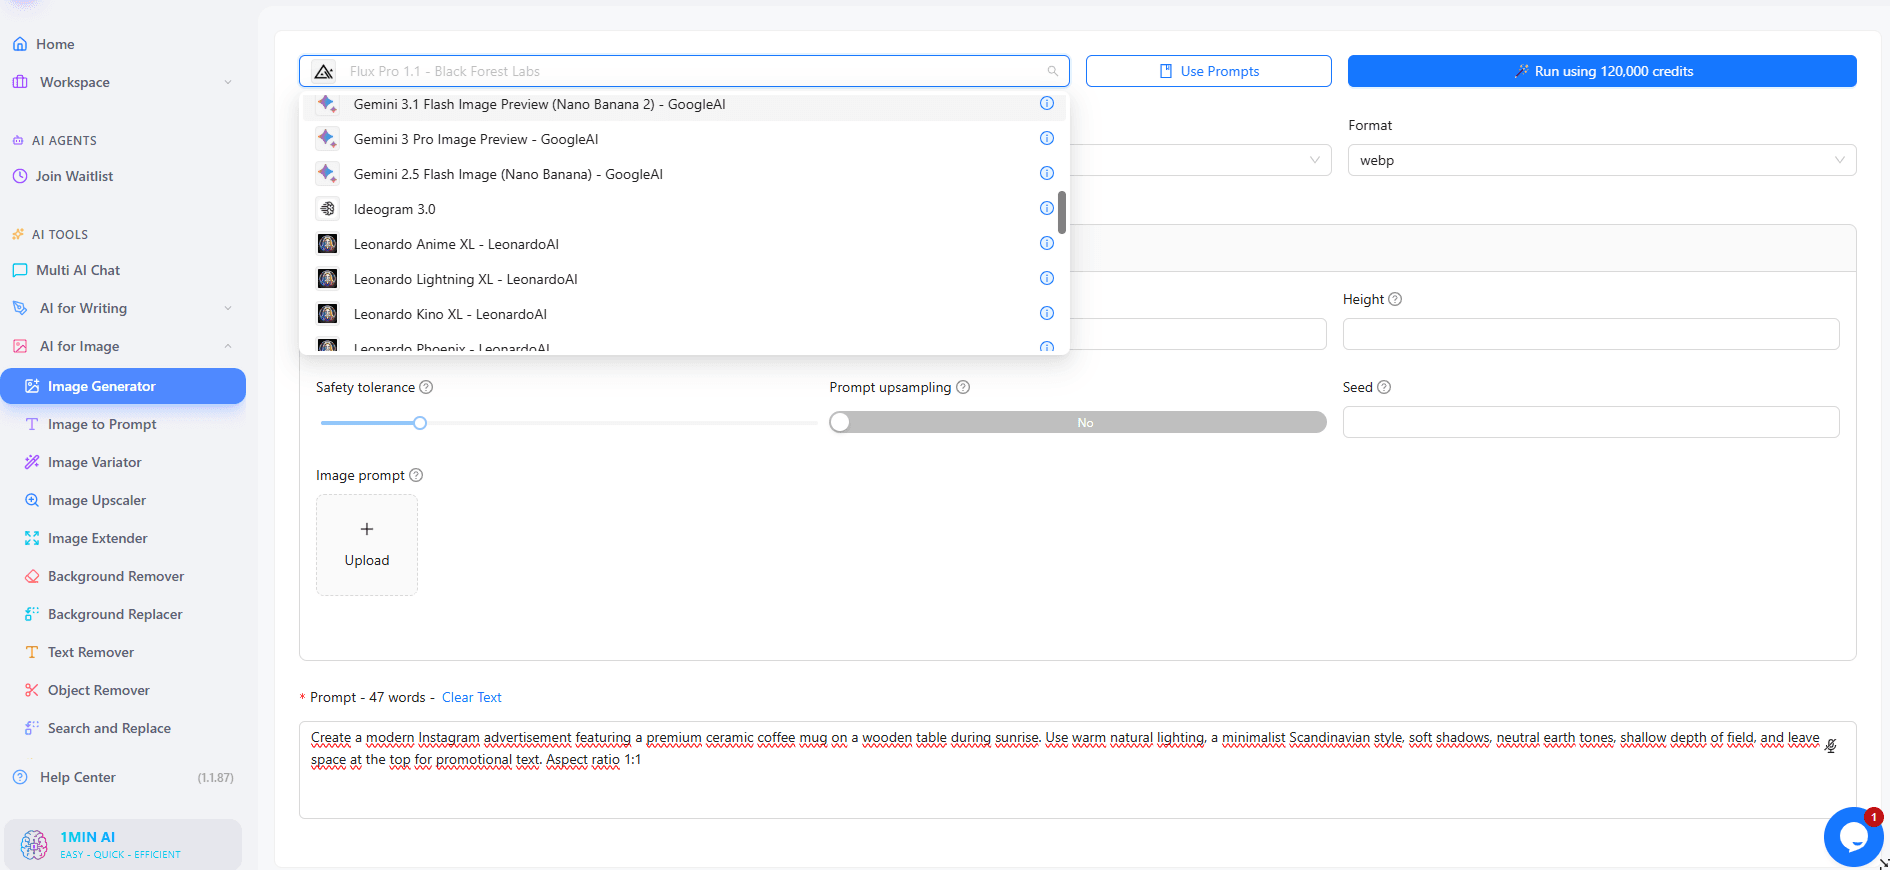The height and width of the screenshot is (871, 1890).
Task: Show info for Ideogram 3.0 model
Action: [x=1047, y=208]
